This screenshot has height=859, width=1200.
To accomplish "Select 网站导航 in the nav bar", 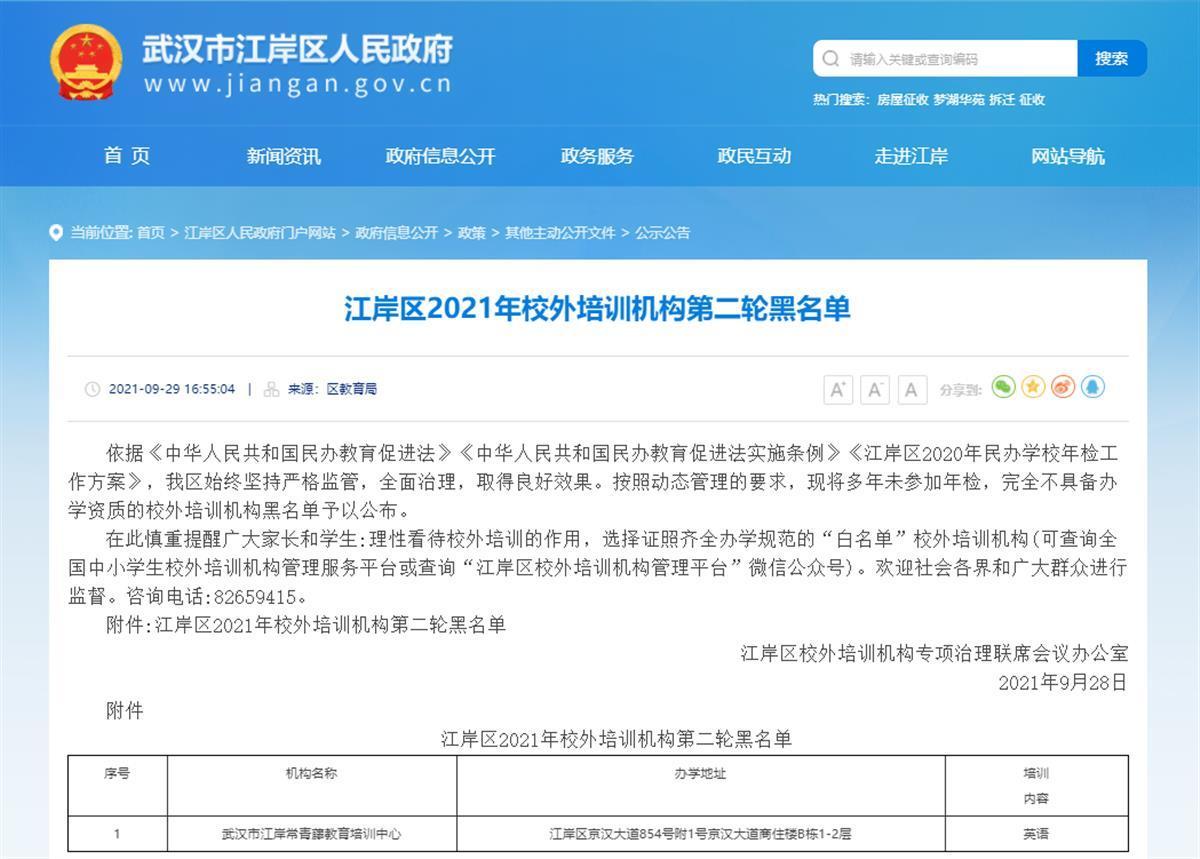I will 1068,156.
